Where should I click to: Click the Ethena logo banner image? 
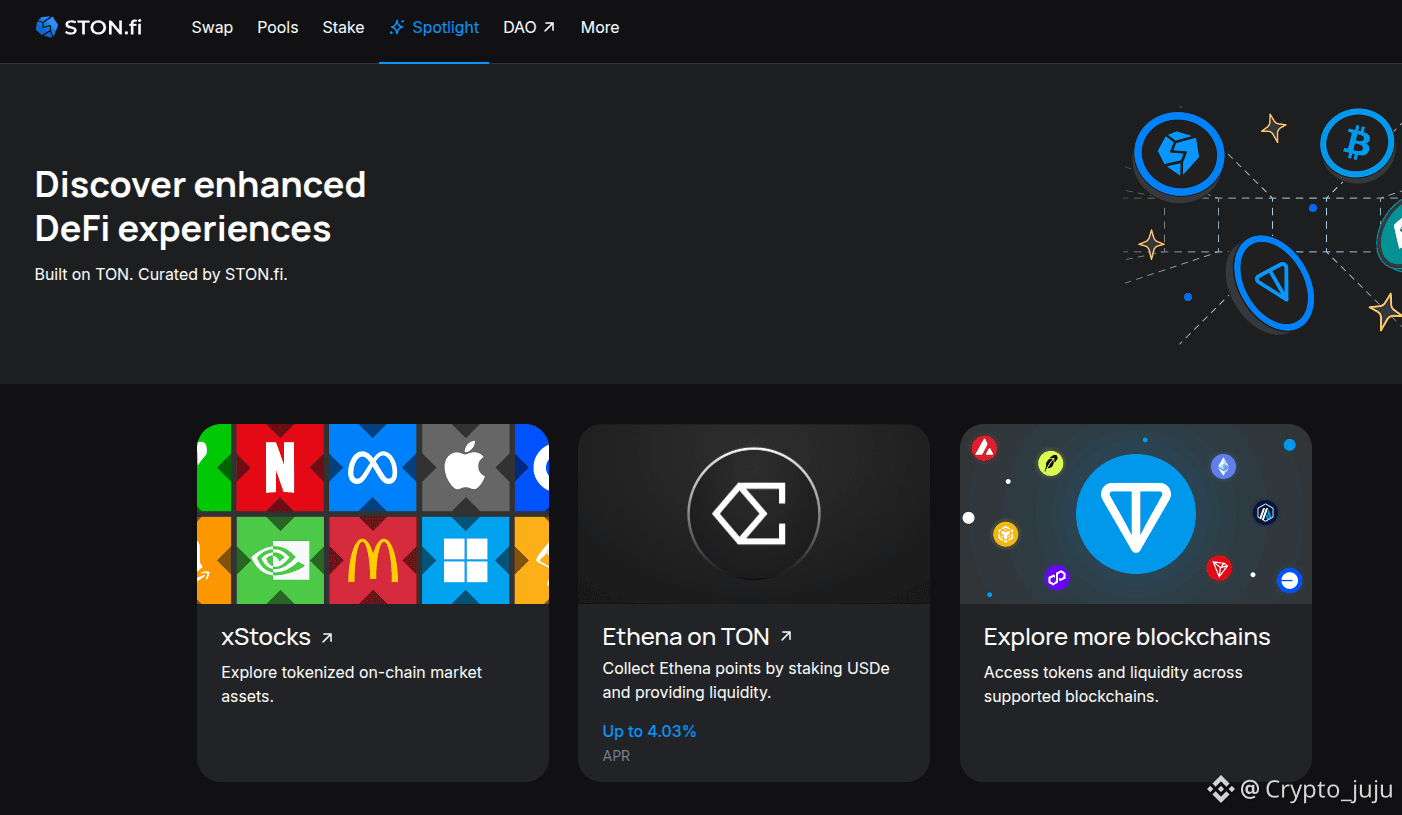[x=754, y=514]
